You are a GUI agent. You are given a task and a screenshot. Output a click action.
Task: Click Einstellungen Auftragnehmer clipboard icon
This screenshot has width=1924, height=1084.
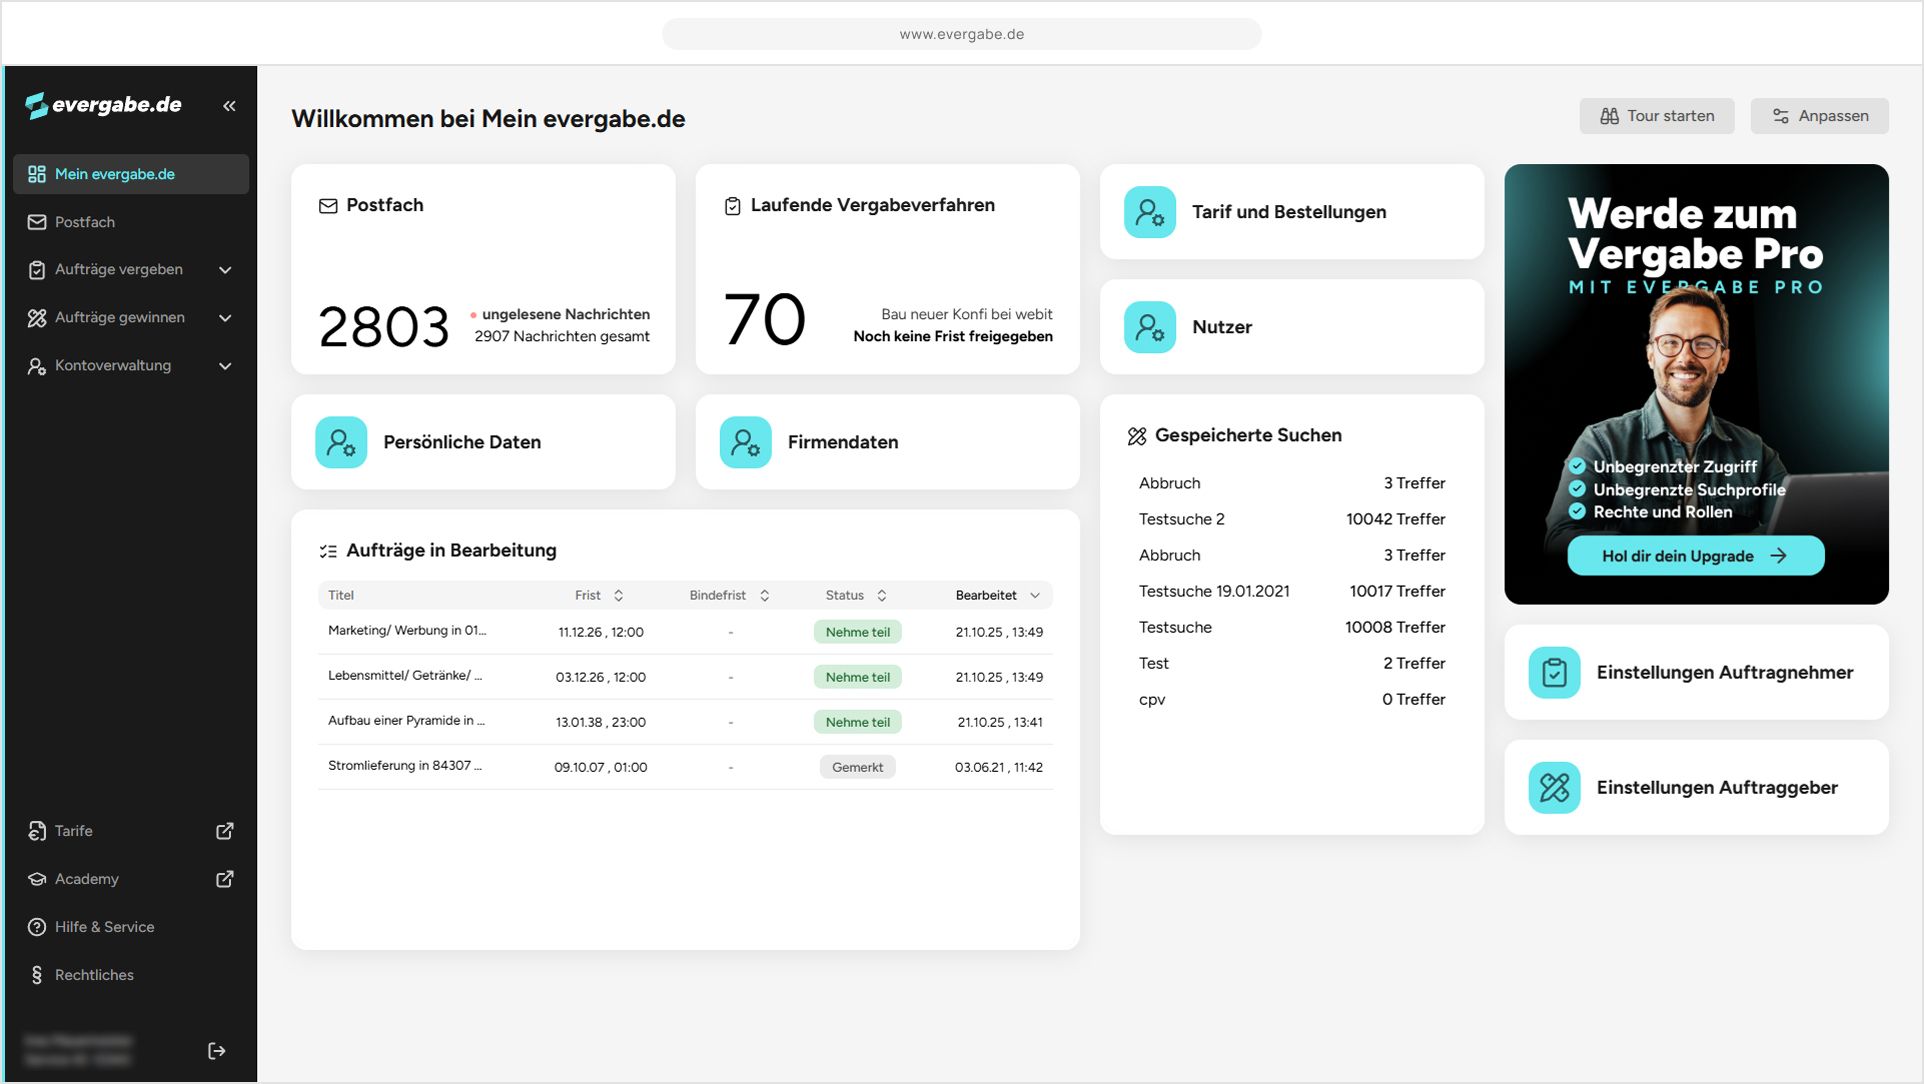1554,673
